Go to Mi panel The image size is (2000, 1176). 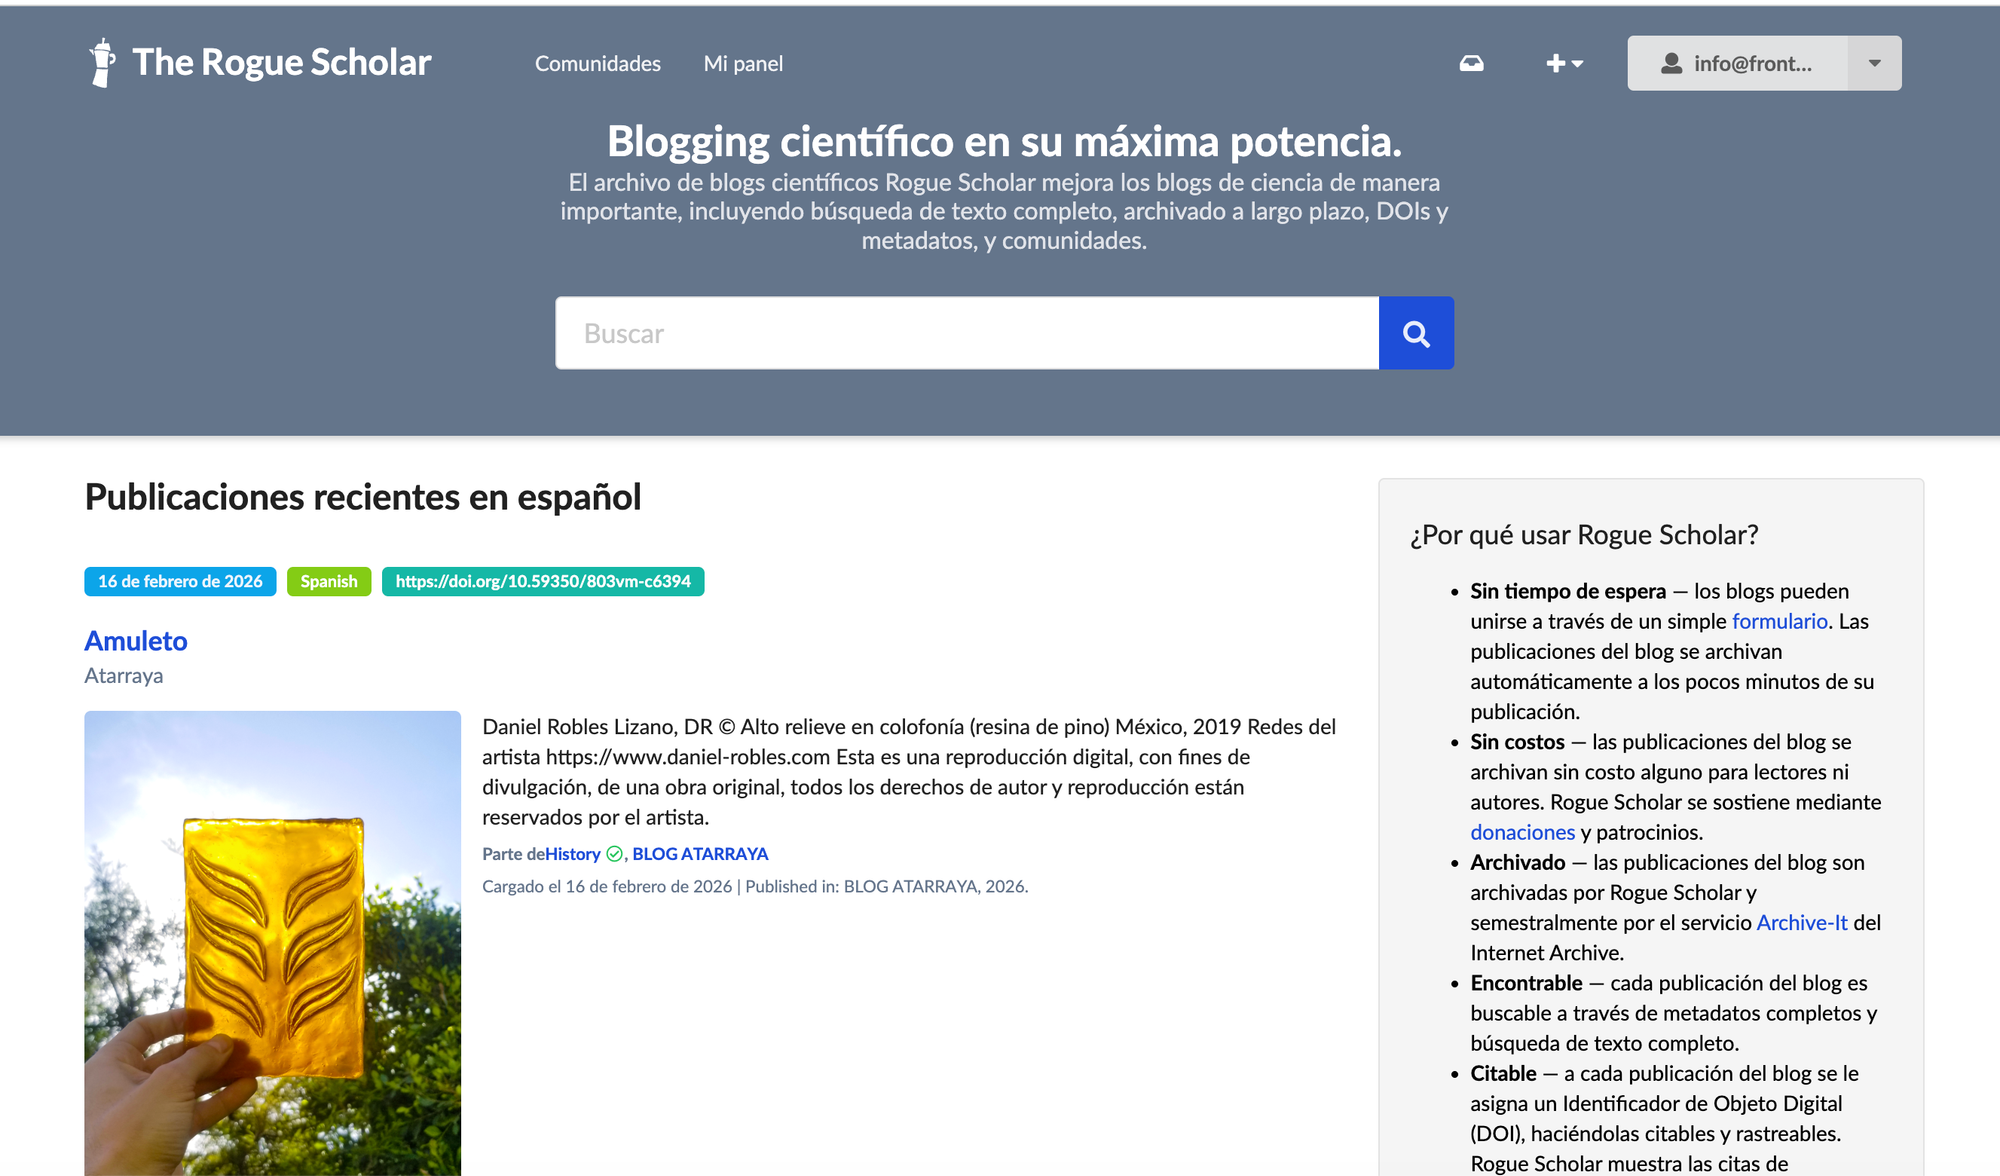743,63
